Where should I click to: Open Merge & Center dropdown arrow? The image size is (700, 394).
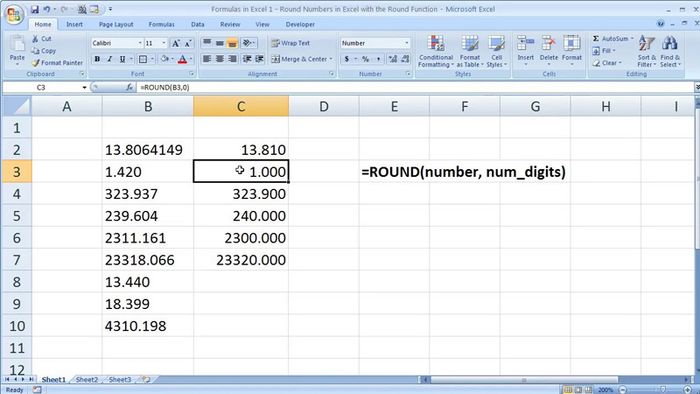pyautogui.click(x=331, y=59)
